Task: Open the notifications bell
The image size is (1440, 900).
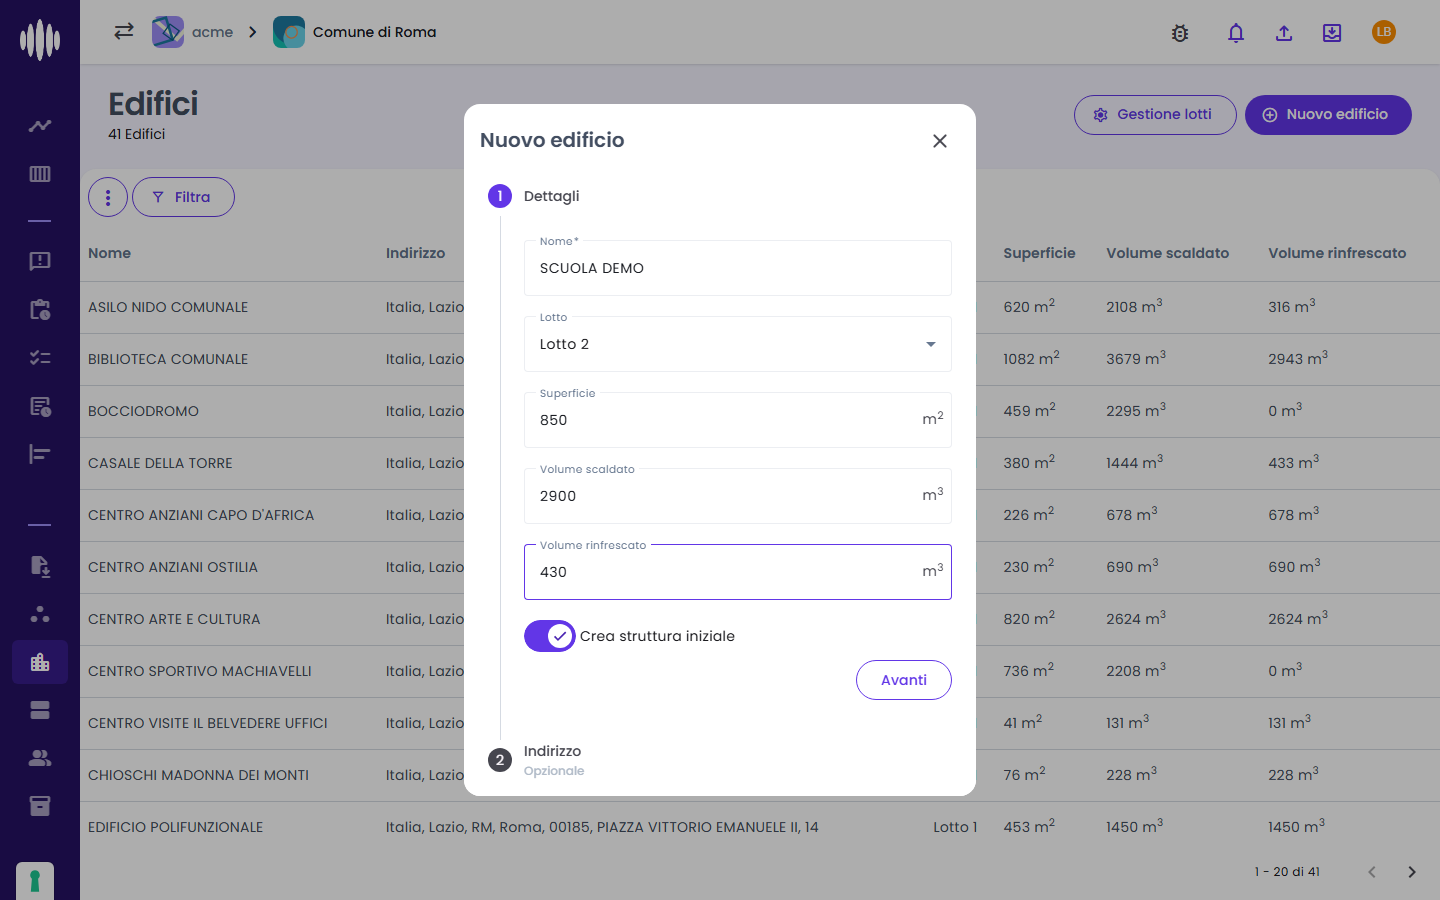Action: (x=1236, y=33)
